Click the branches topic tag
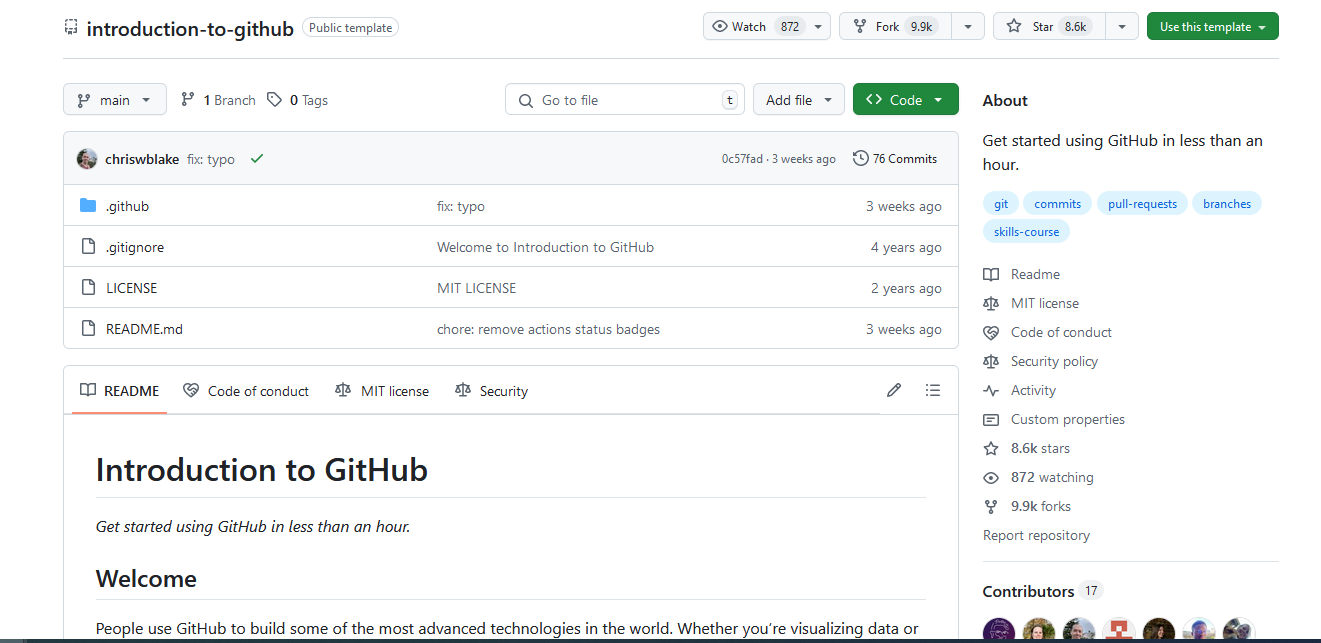This screenshot has height=643, width=1321. (1227, 203)
